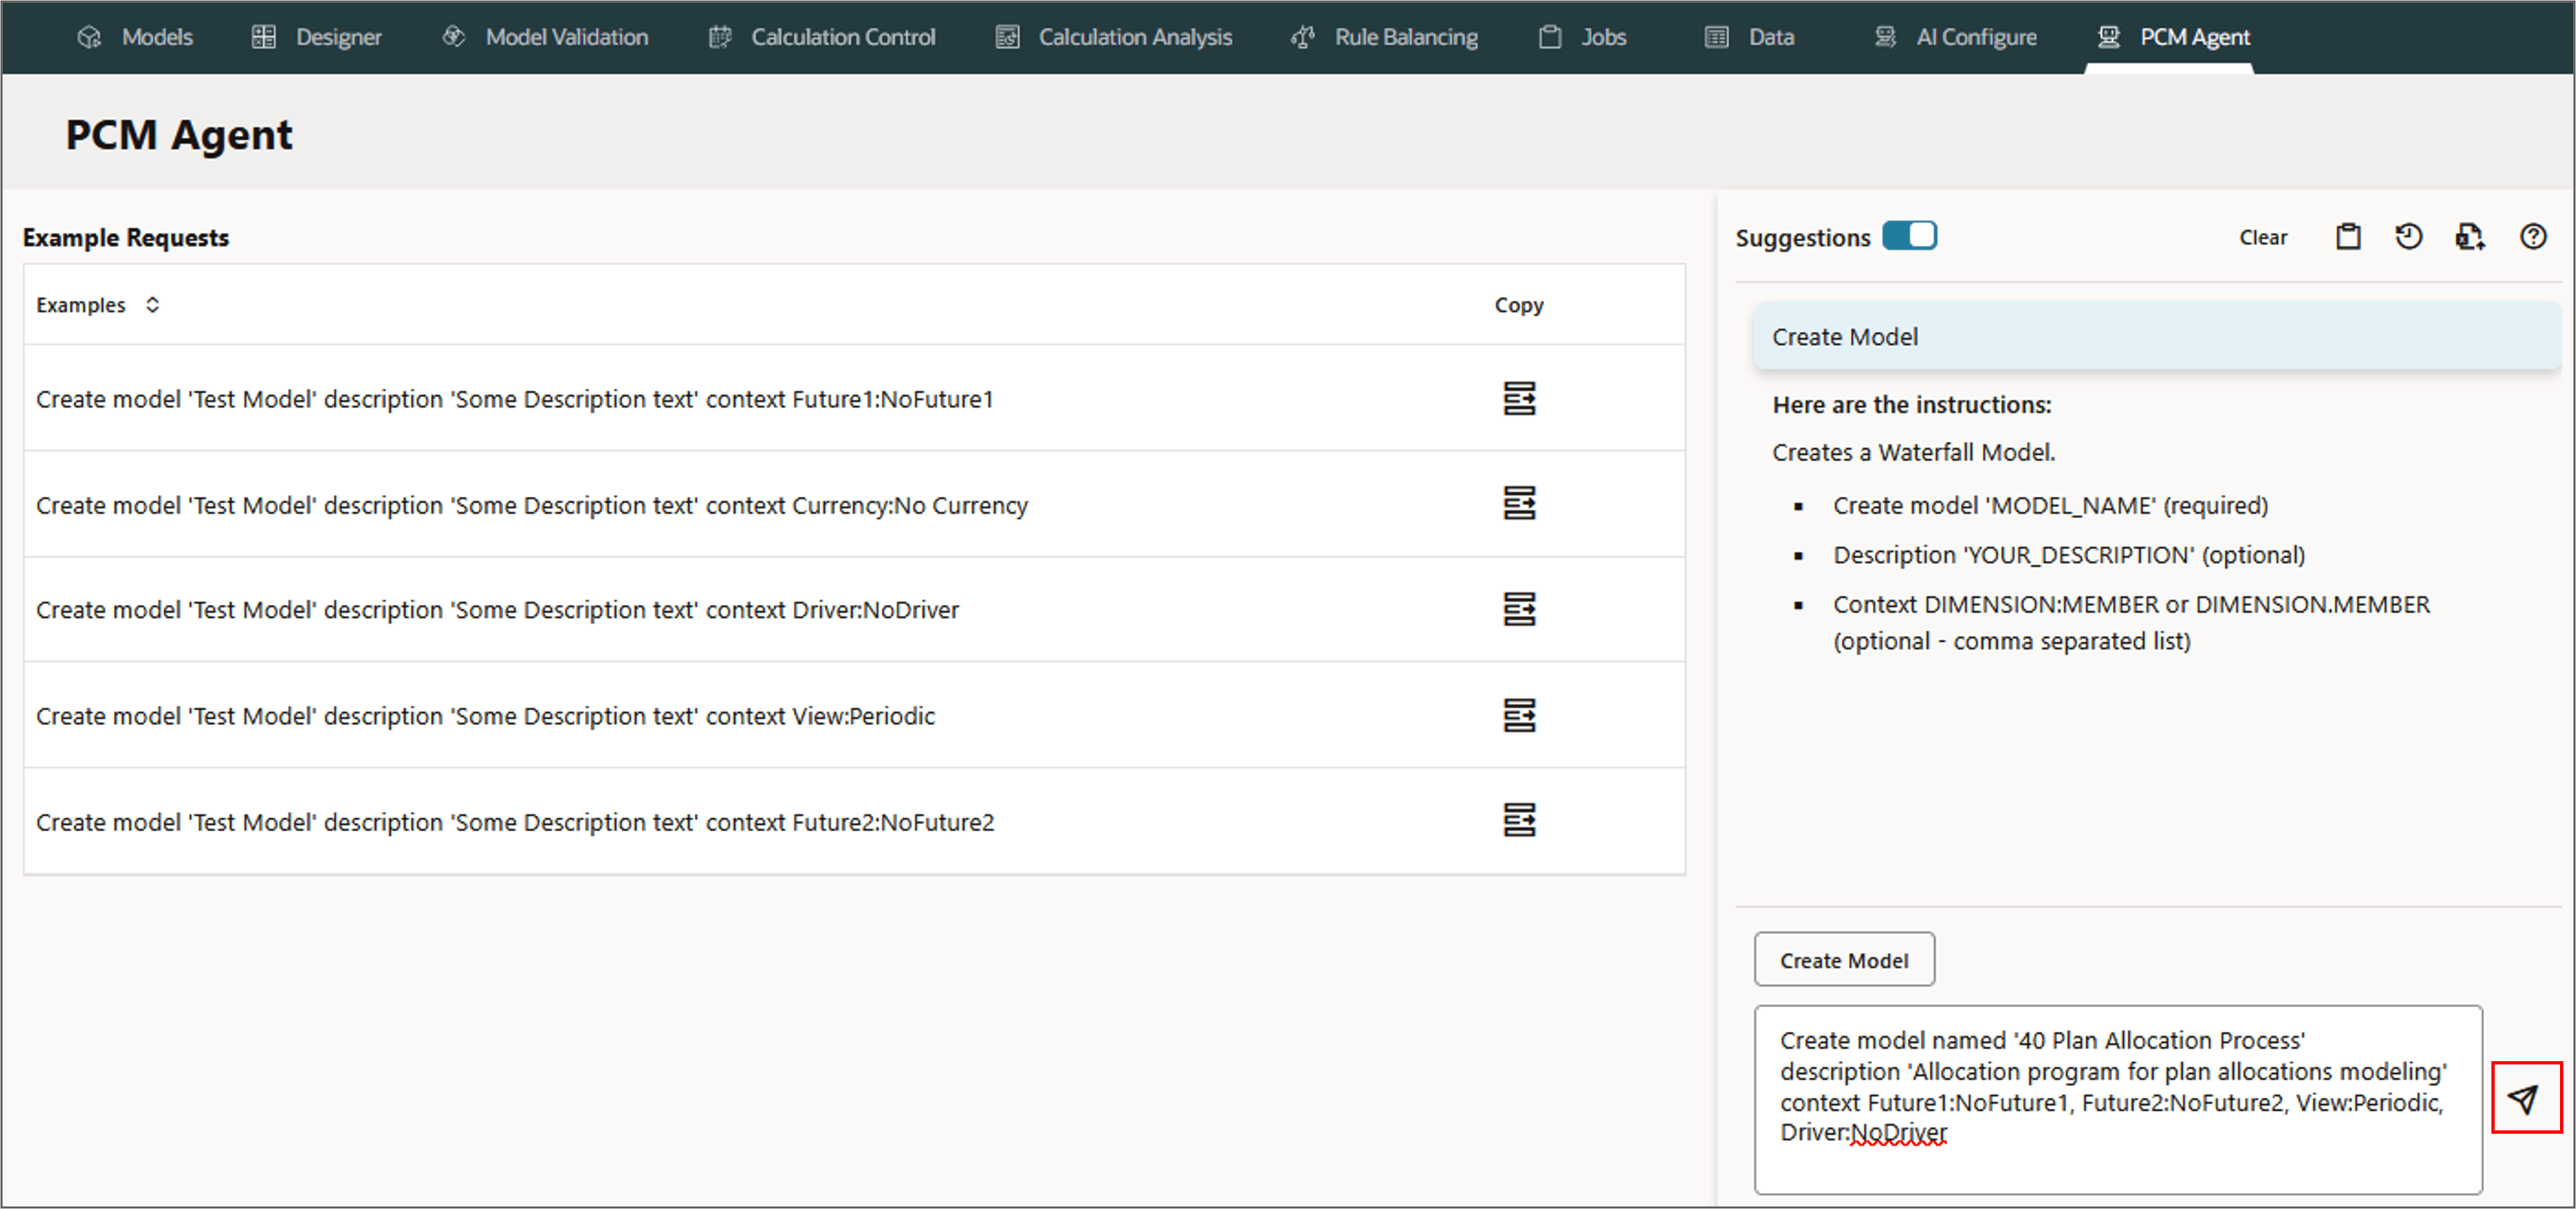Screen dimensions: 2576x1209
Task: Open the help question mark icon
Action: click(2532, 237)
